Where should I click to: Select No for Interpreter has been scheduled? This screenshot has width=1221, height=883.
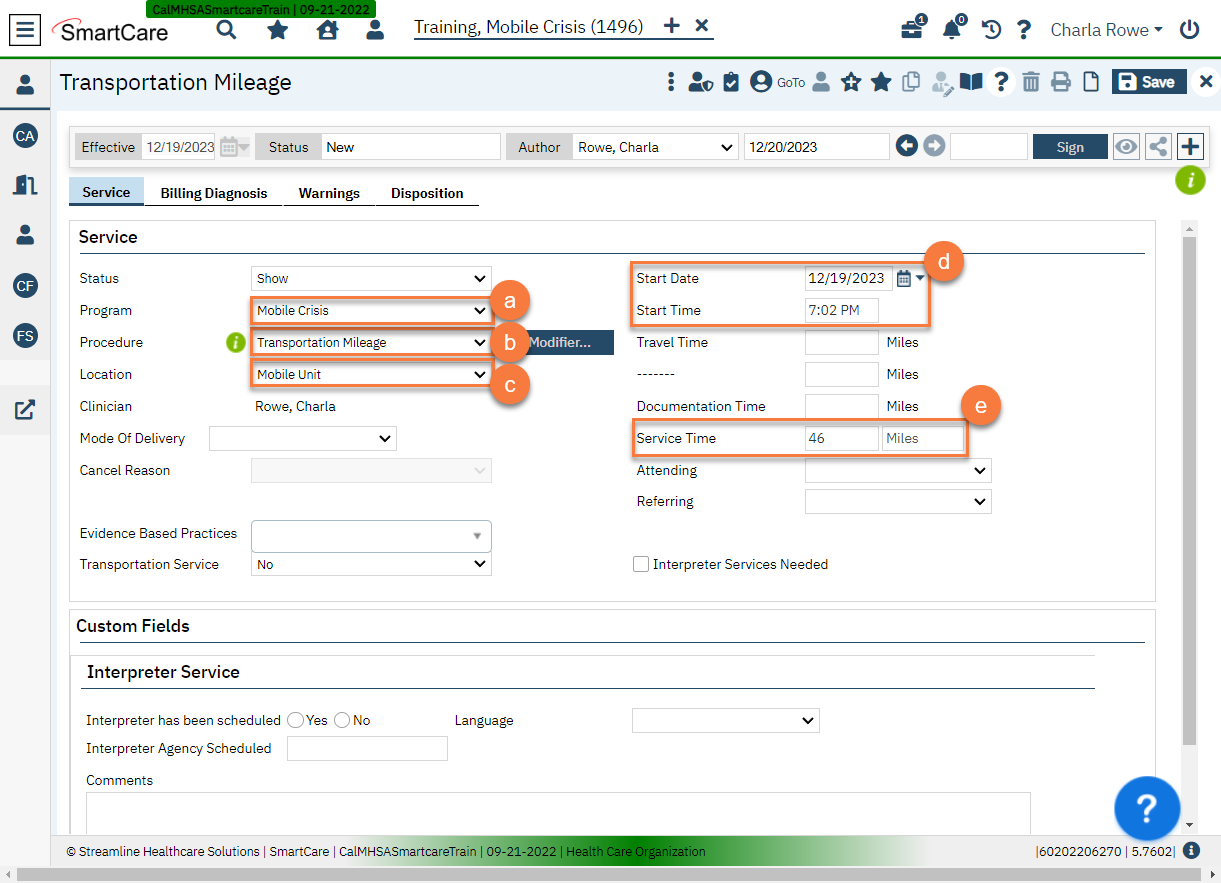coord(342,720)
